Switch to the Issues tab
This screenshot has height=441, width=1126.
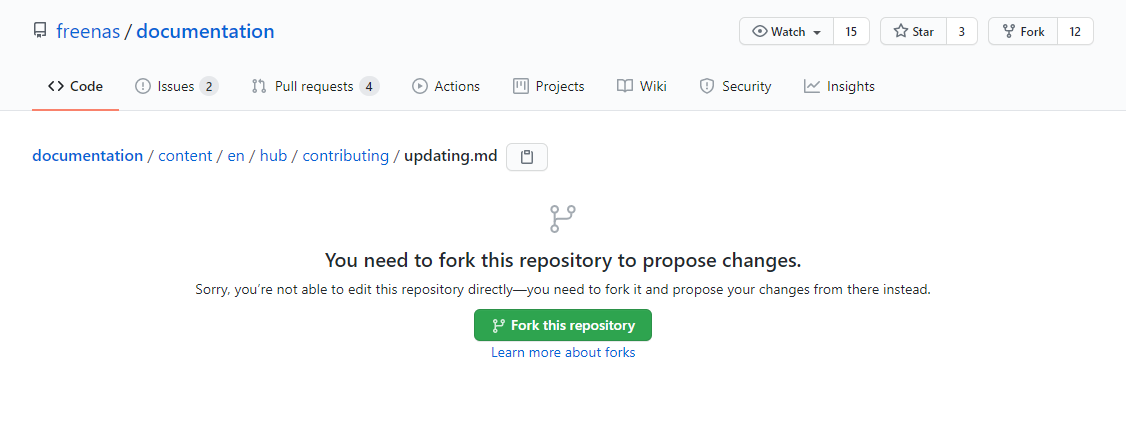click(x=176, y=86)
